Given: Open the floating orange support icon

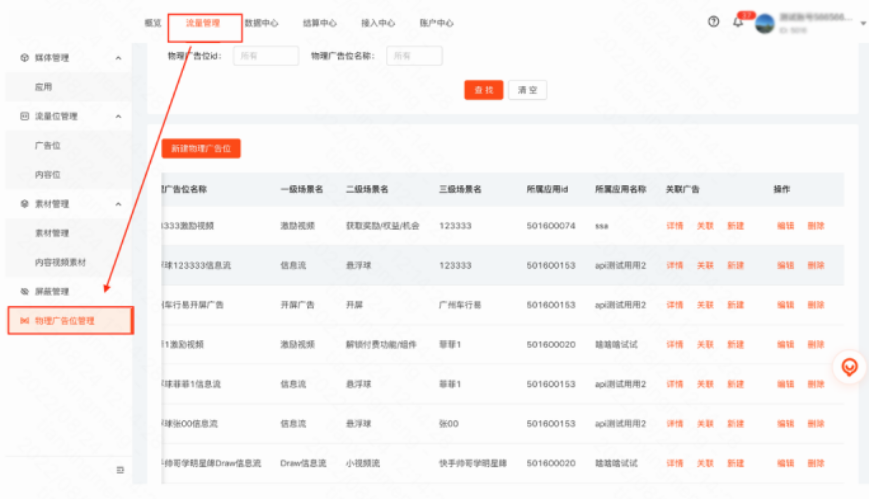Looking at the screenshot, I should click(849, 366).
